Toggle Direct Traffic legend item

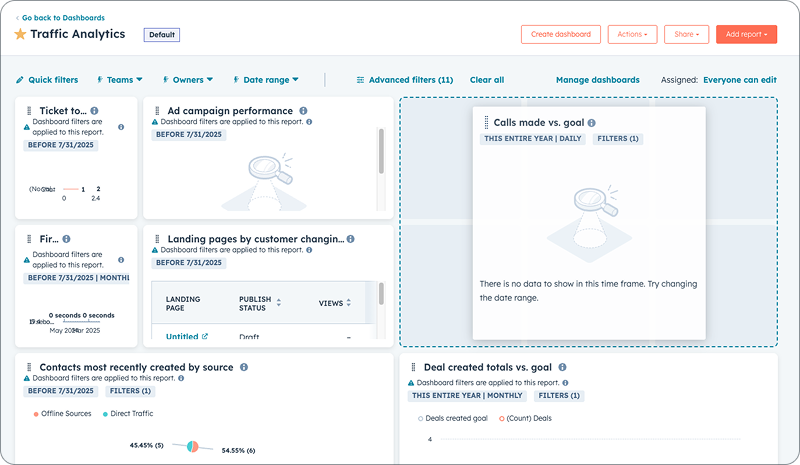tap(128, 413)
